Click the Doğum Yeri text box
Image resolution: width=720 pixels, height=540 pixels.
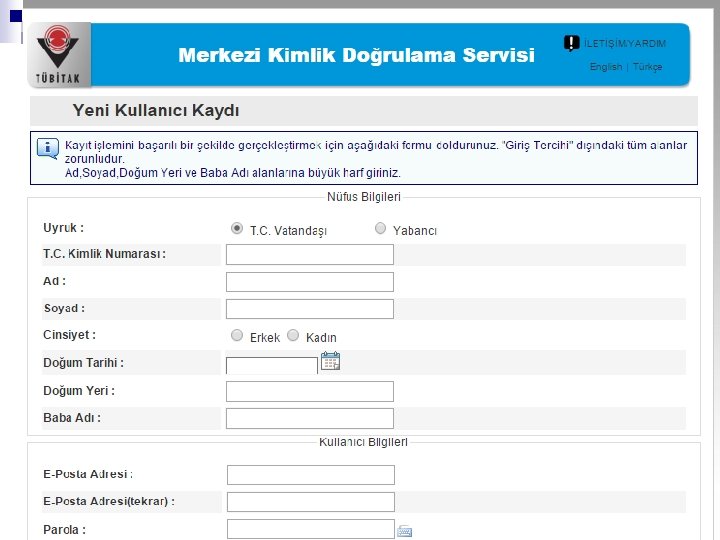[309, 391]
